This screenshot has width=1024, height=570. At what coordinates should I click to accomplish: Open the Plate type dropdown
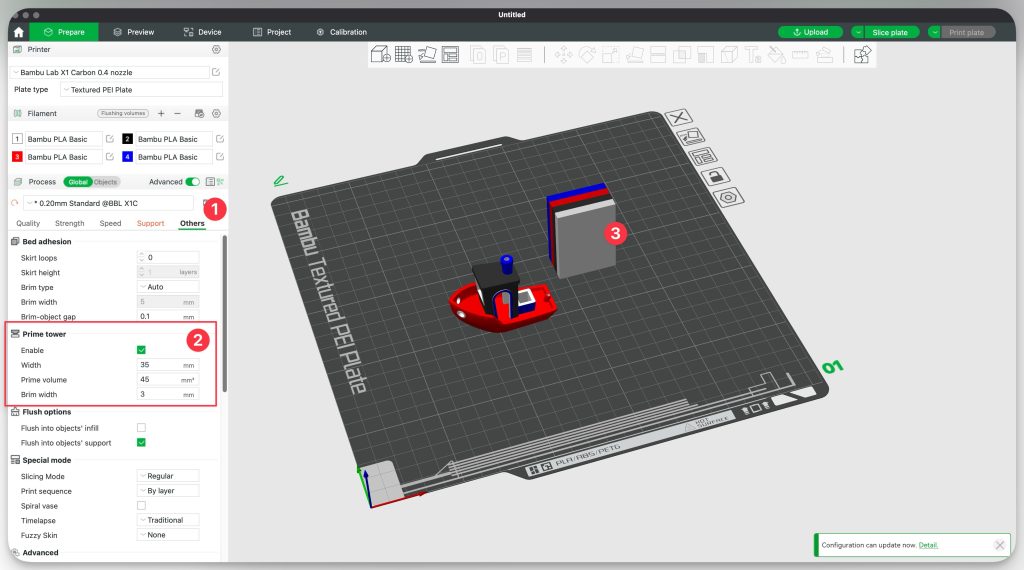(139, 90)
